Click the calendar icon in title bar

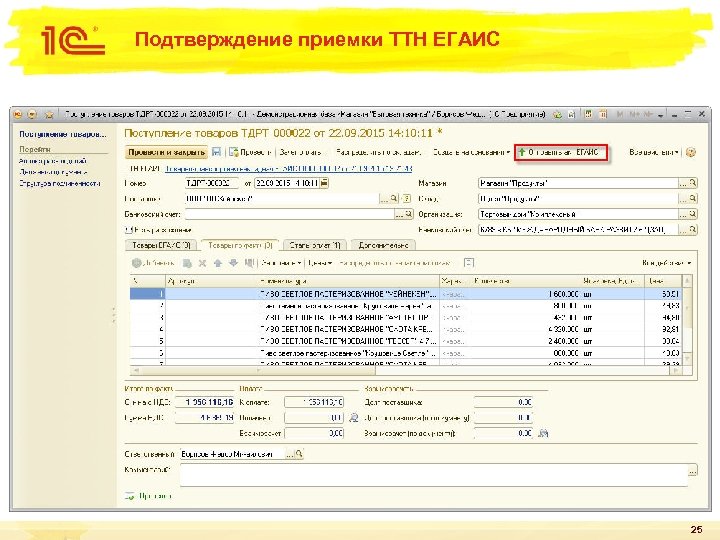(x=604, y=114)
